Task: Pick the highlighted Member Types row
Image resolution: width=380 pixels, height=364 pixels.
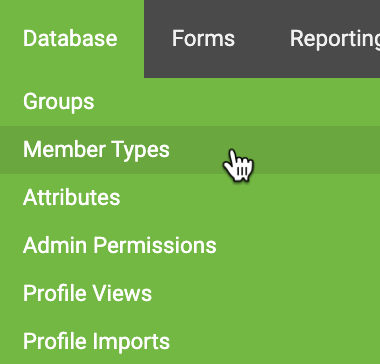Action: [190, 150]
